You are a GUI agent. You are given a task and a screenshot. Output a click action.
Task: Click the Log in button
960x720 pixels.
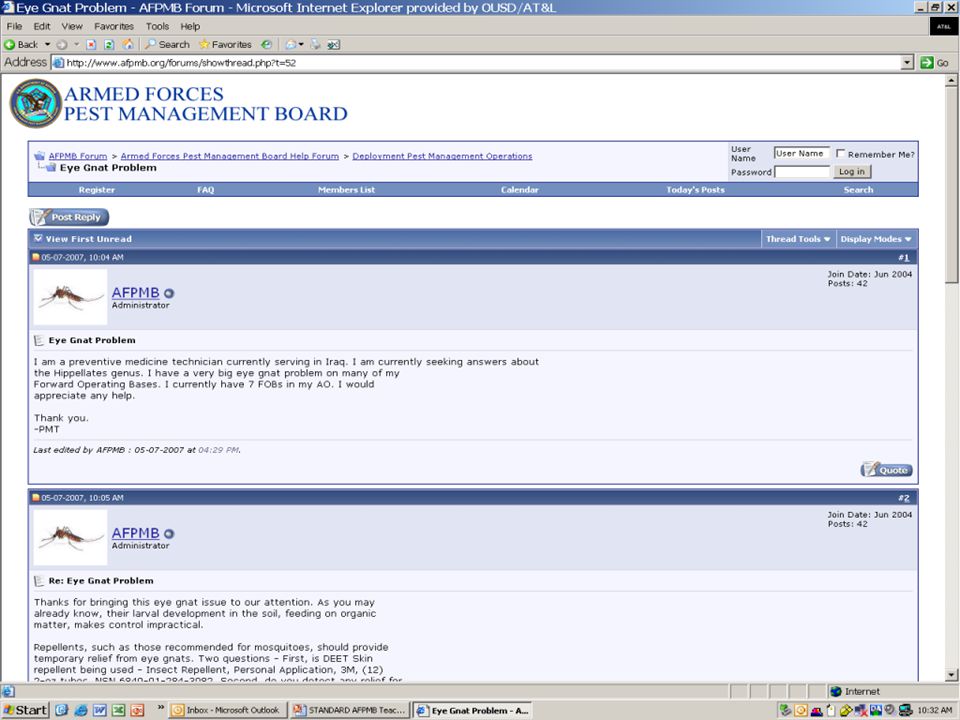pos(852,171)
